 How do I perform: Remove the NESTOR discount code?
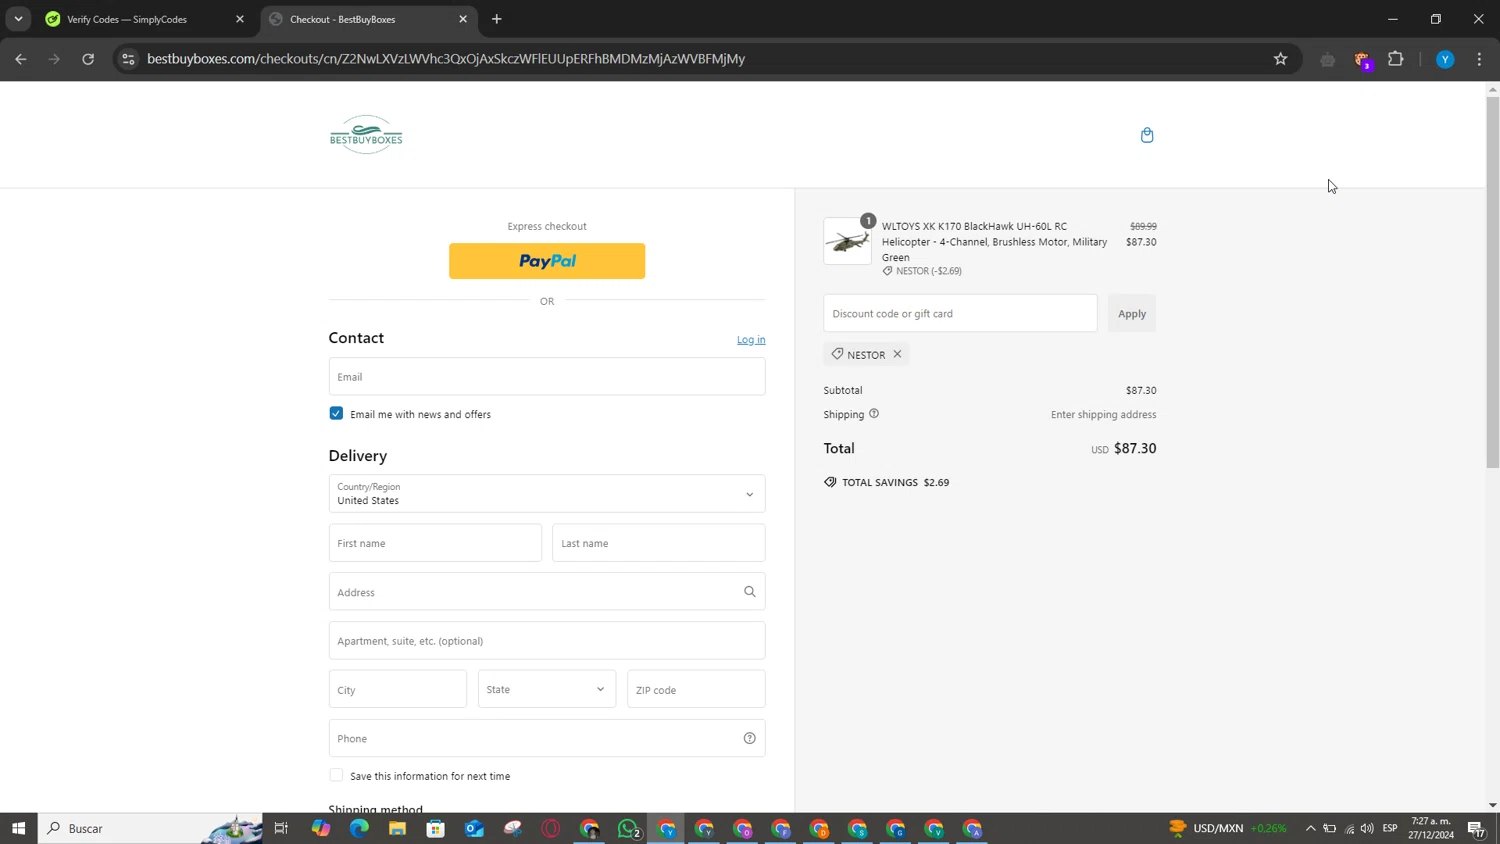coord(897,354)
